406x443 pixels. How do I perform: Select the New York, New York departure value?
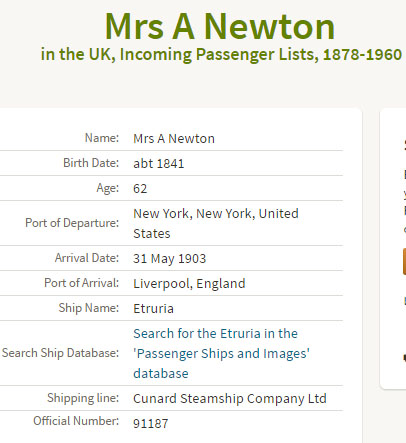click(216, 223)
